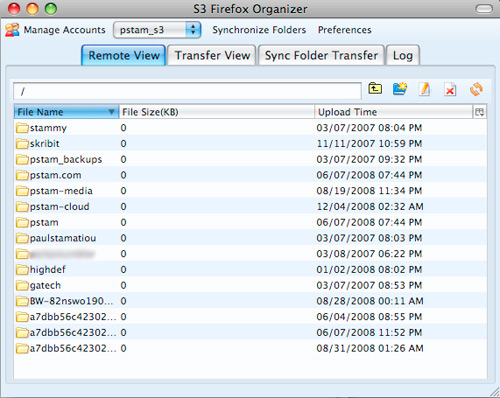Click upload time 03/07/2007 08:53 PM
The image size is (500, 398).
(369, 285)
